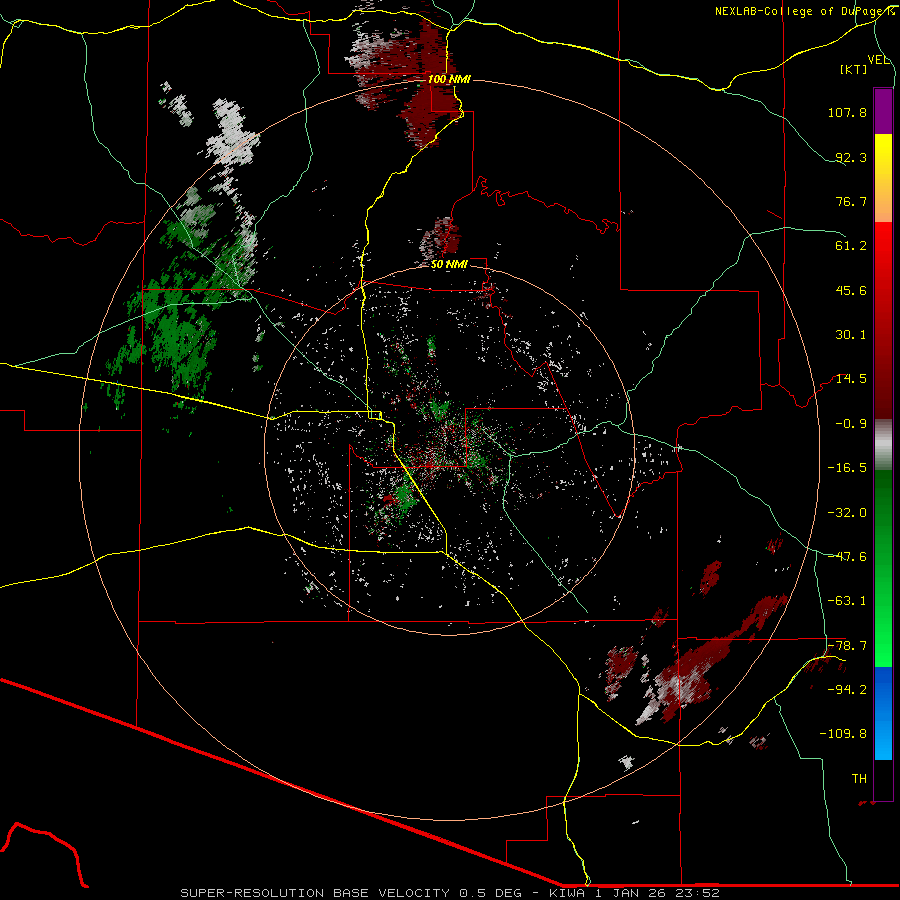Click the 100 NMI range ring label
Screen dimensions: 900x900
(449, 79)
